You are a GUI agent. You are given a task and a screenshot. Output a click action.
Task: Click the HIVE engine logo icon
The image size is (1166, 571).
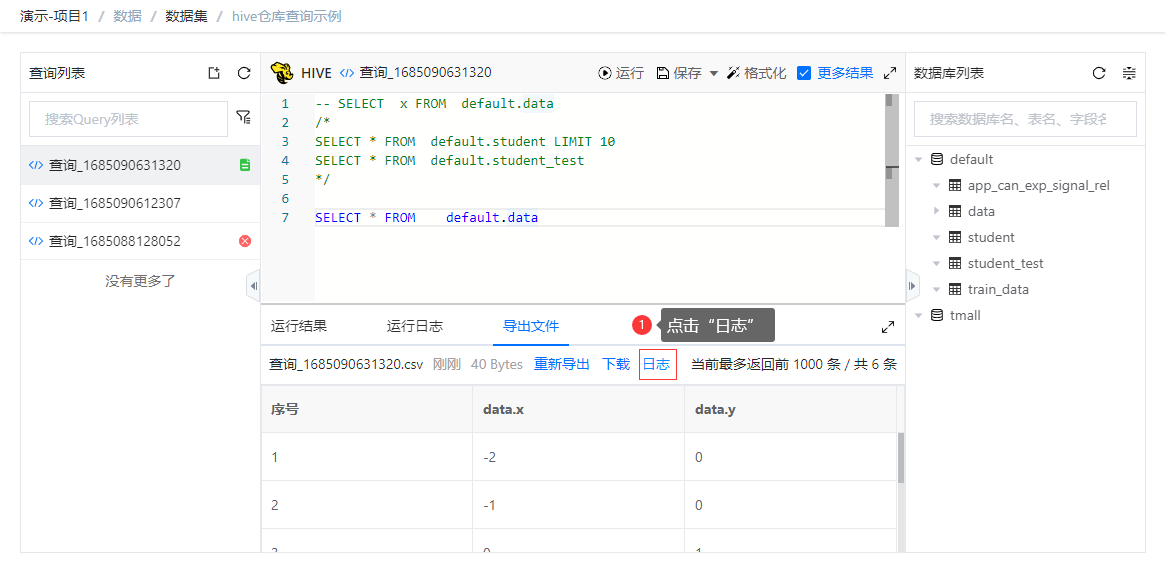281,73
